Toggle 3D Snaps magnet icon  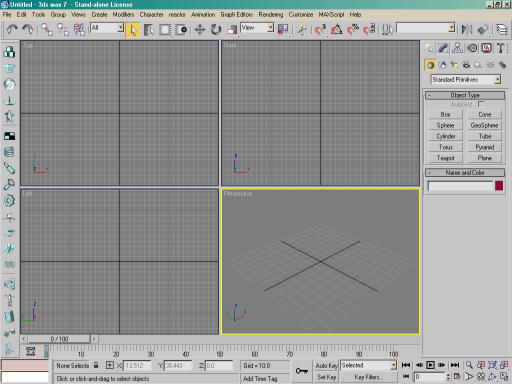[x=320, y=29]
